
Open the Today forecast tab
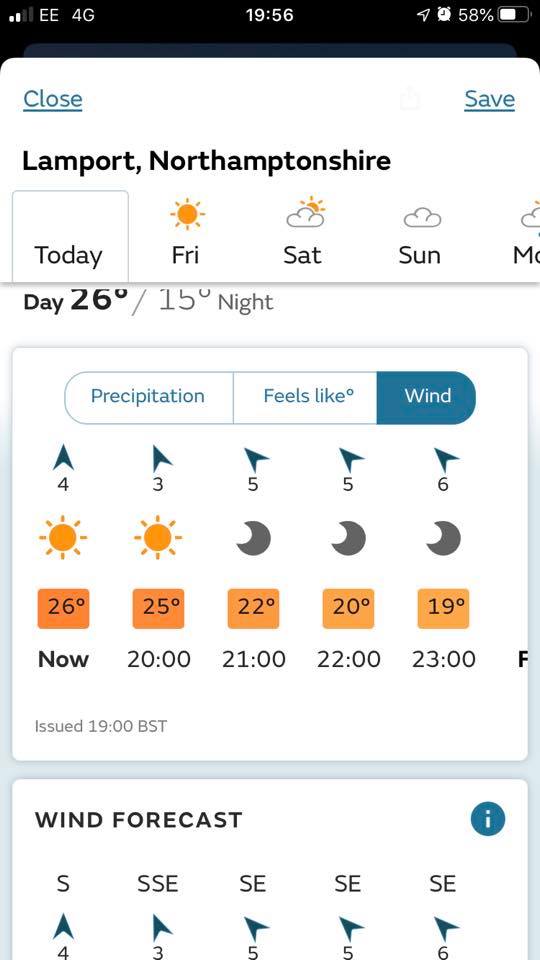click(69, 237)
